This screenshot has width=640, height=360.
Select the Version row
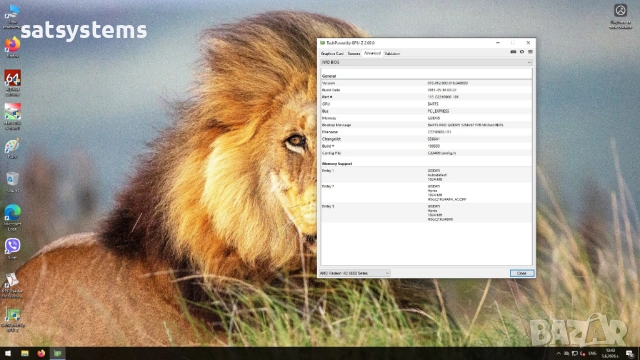click(x=426, y=83)
